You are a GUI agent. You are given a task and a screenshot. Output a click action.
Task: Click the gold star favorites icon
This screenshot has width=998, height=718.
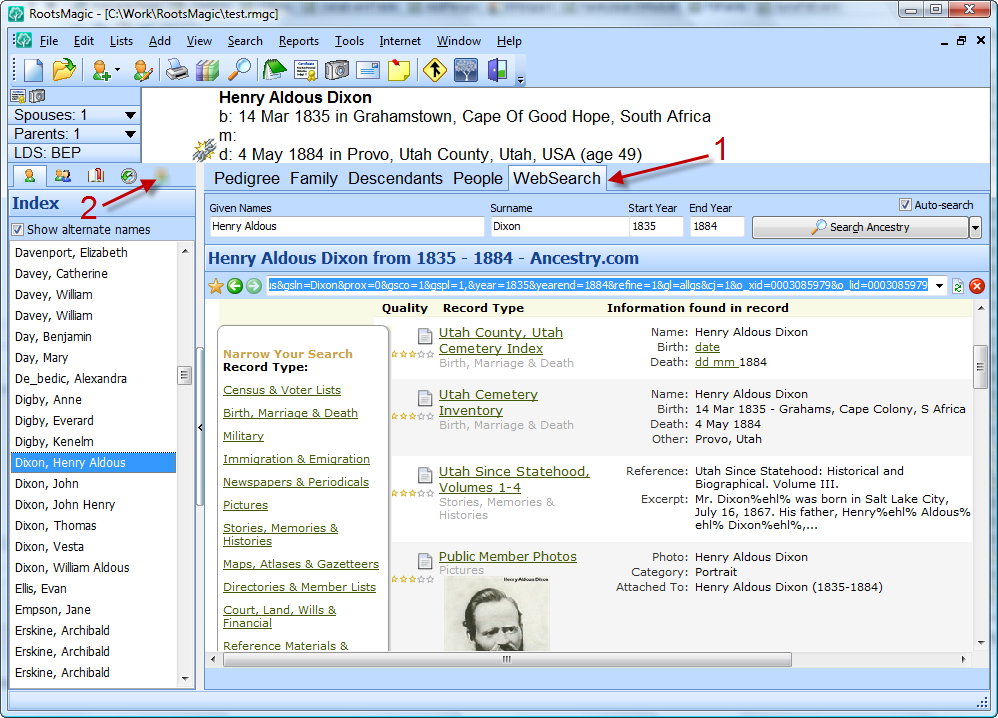216,286
